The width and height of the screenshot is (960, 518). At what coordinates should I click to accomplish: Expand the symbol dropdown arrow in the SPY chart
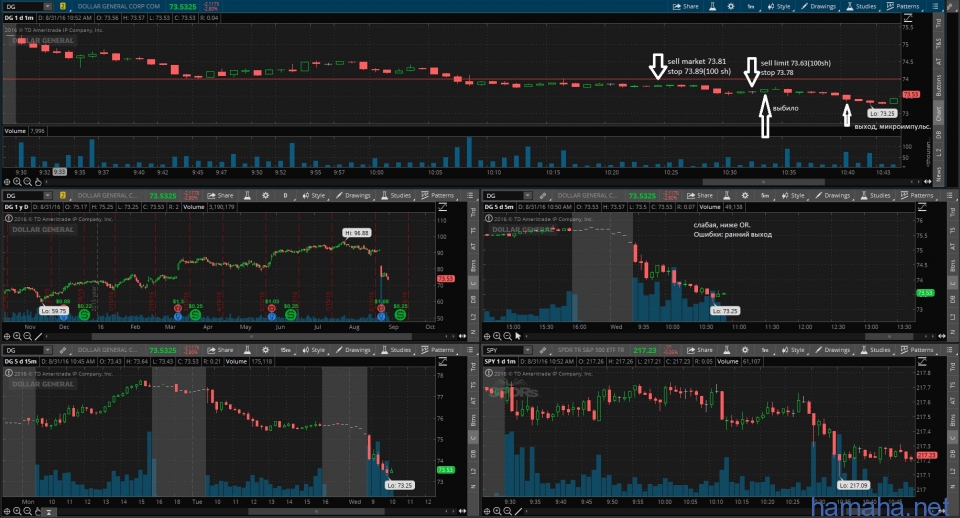tap(527, 350)
